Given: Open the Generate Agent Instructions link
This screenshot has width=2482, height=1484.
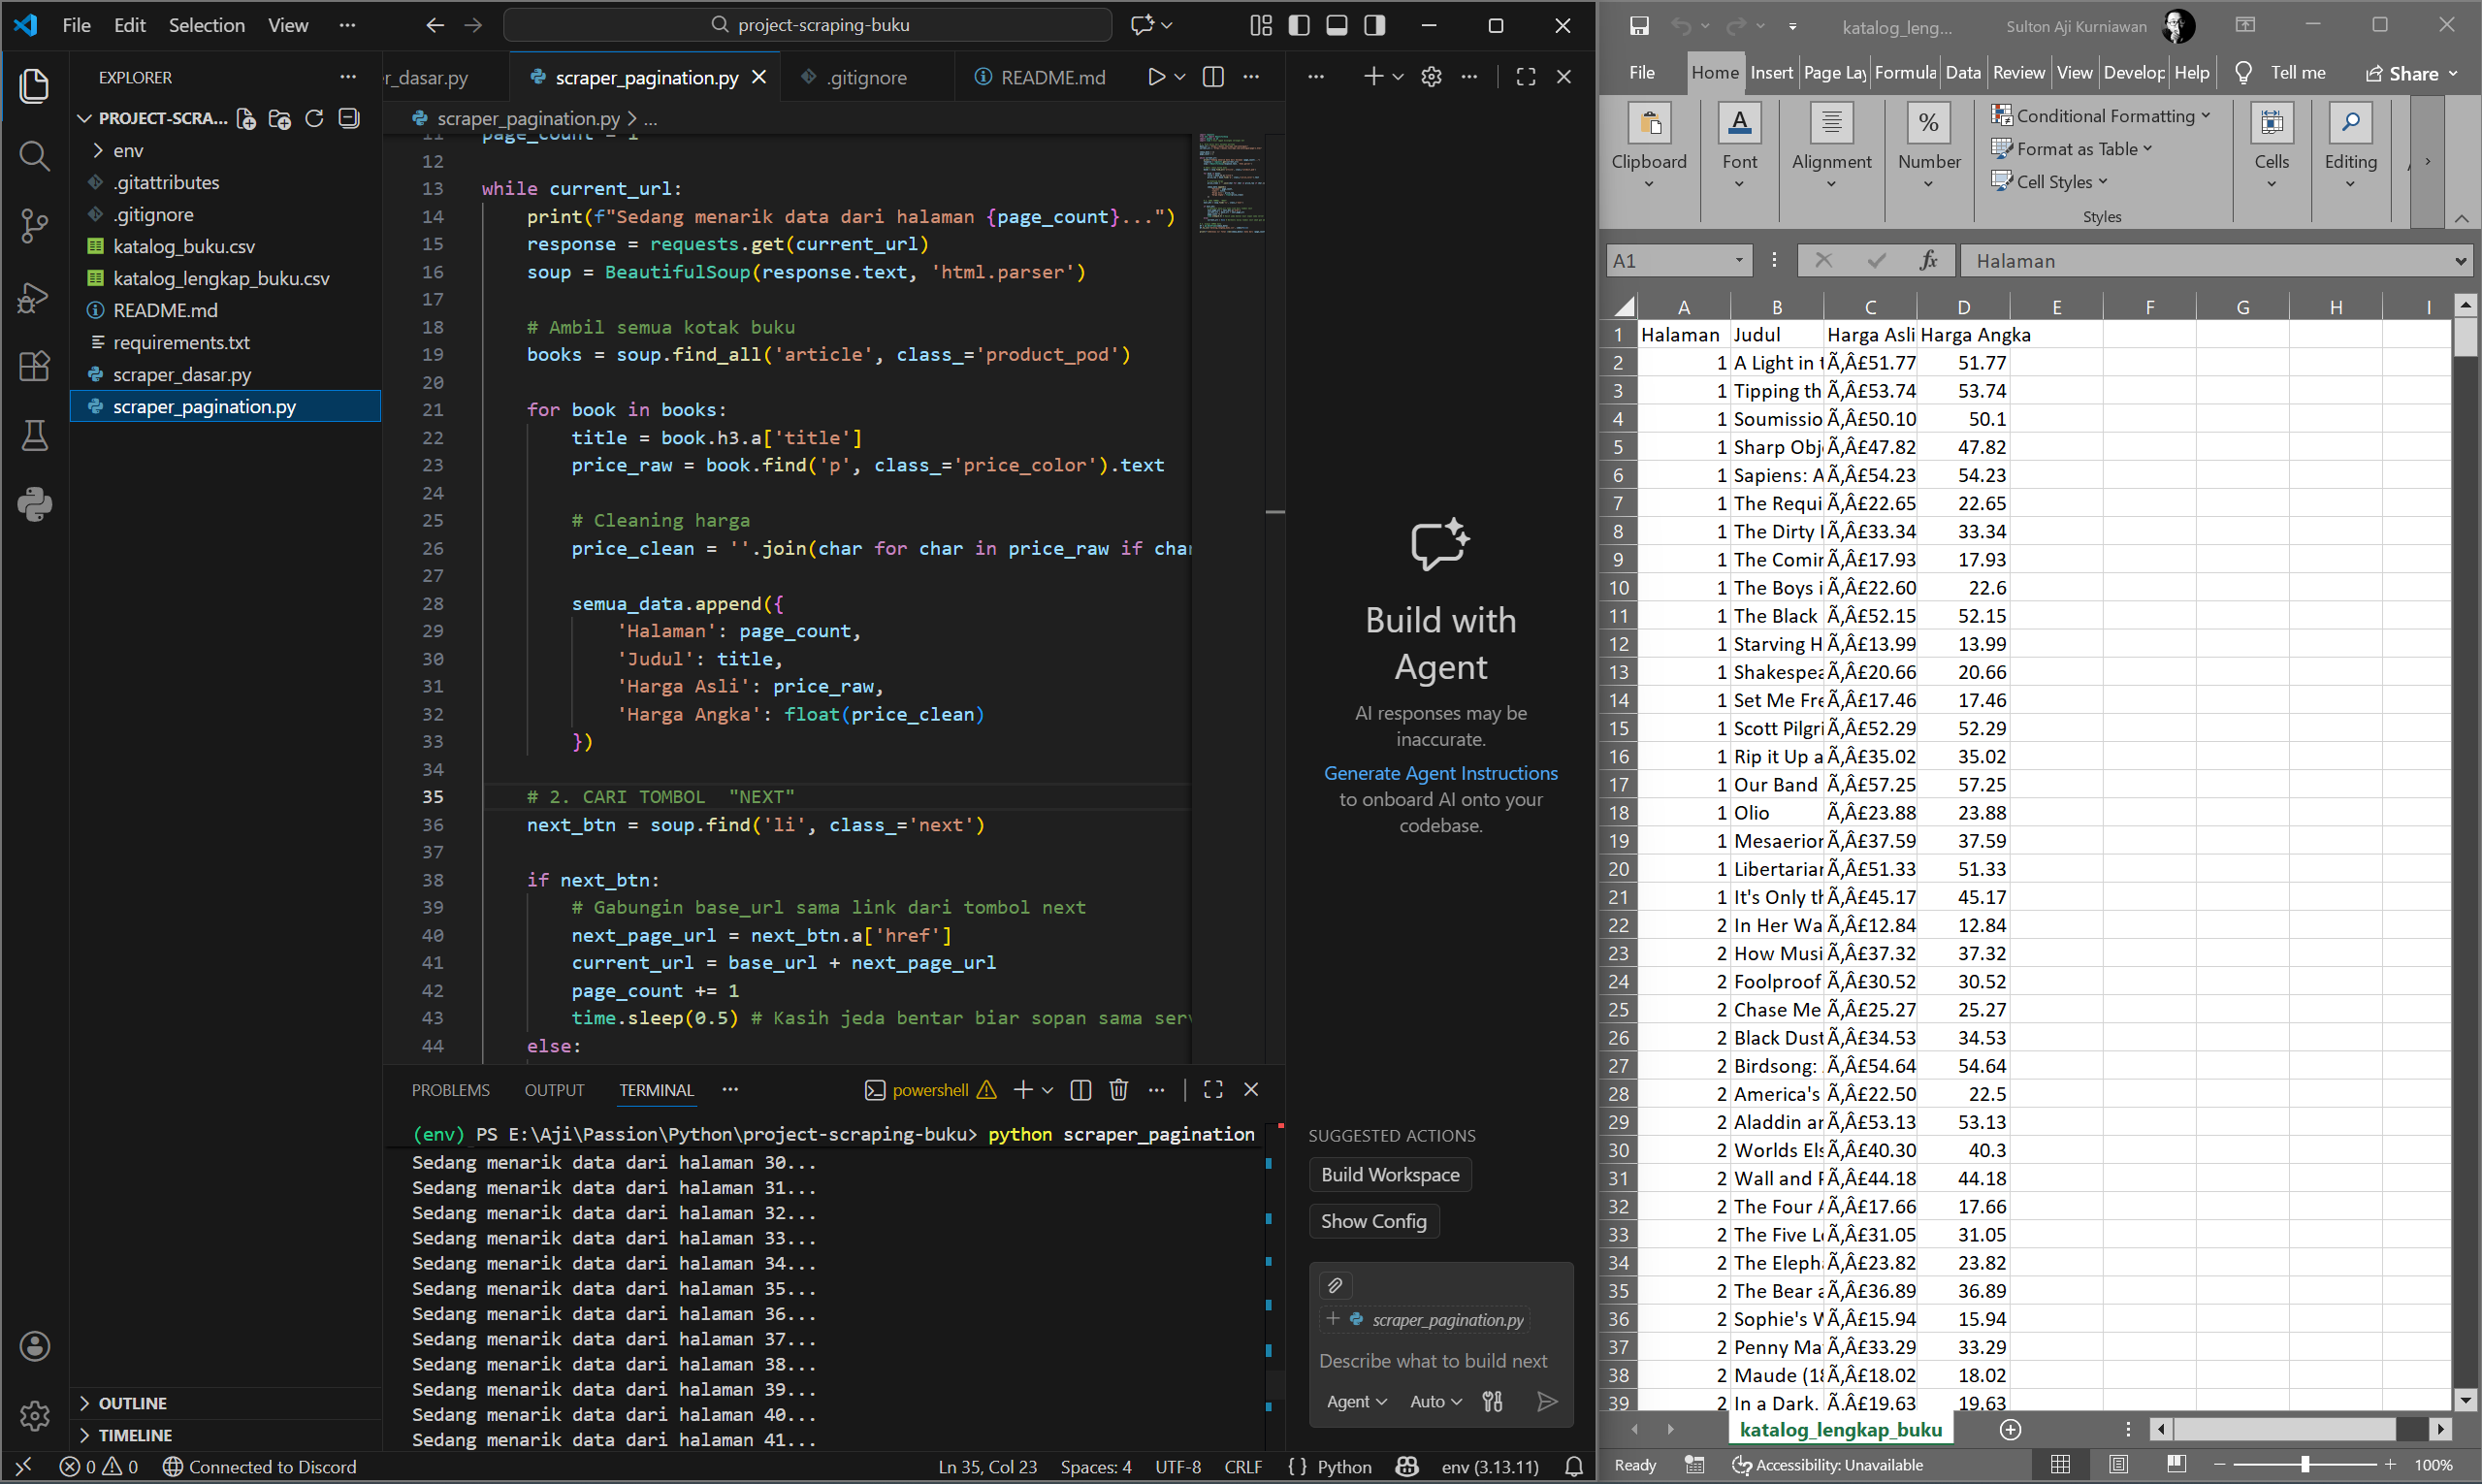Looking at the screenshot, I should tap(1440, 773).
